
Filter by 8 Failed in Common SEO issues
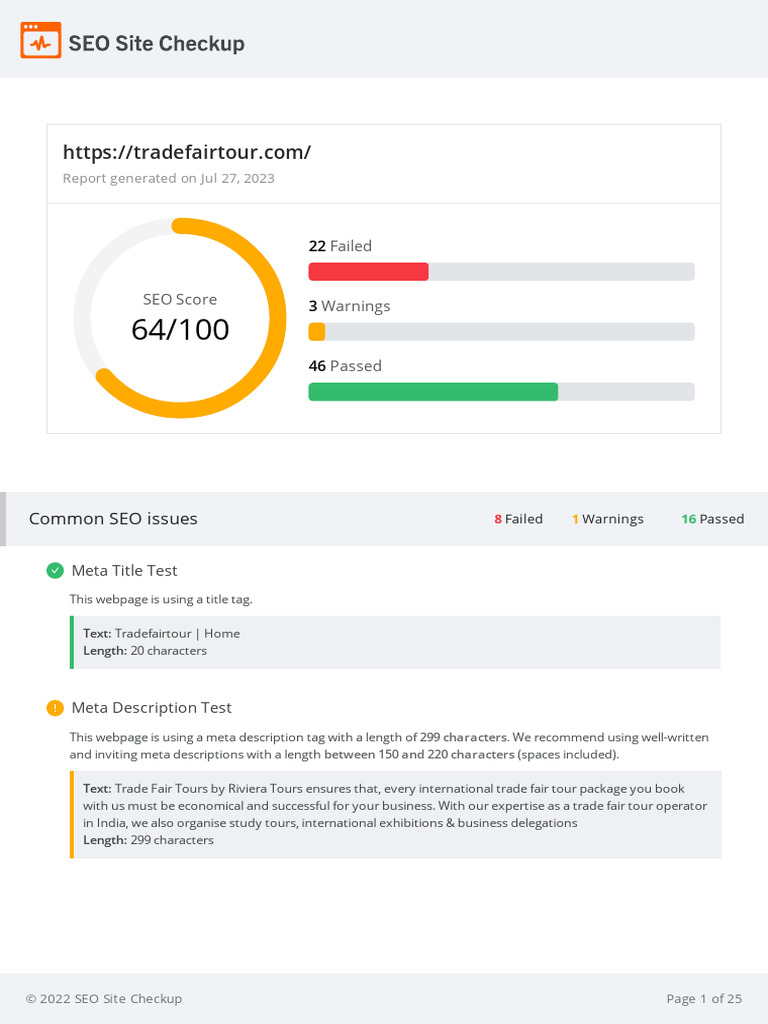[518, 519]
